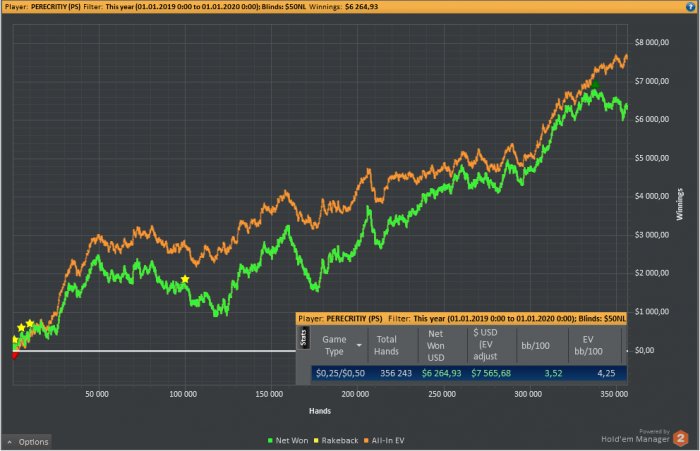The width and height of the screenshot is (700, 451).
Task: Click the $8 000,00 axis value
Action: tap(652, 42)
